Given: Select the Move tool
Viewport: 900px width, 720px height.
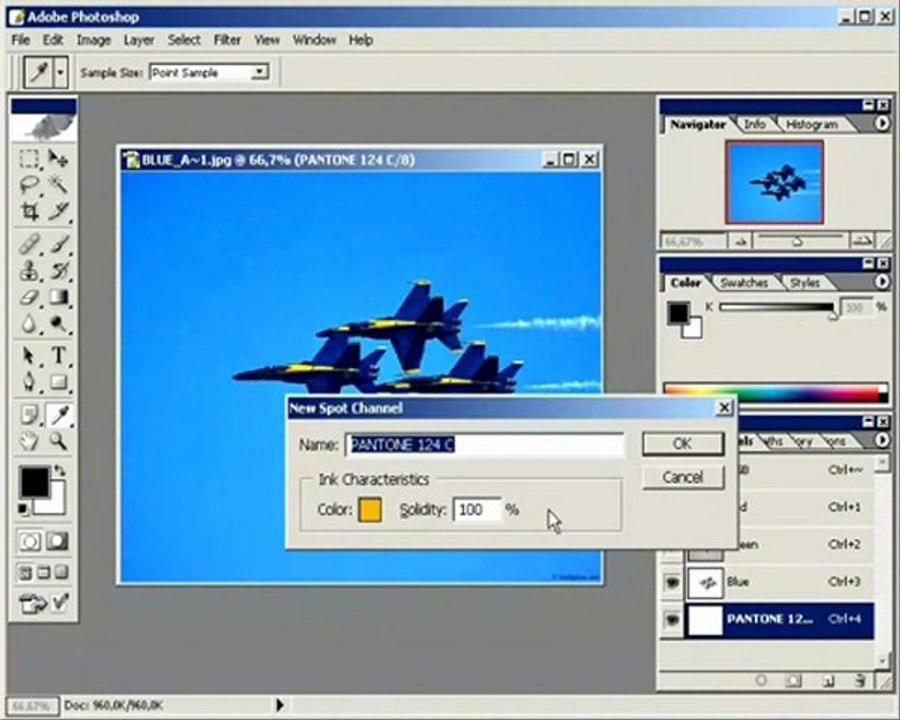Looking at the screenshot, I should coord(59,158).
